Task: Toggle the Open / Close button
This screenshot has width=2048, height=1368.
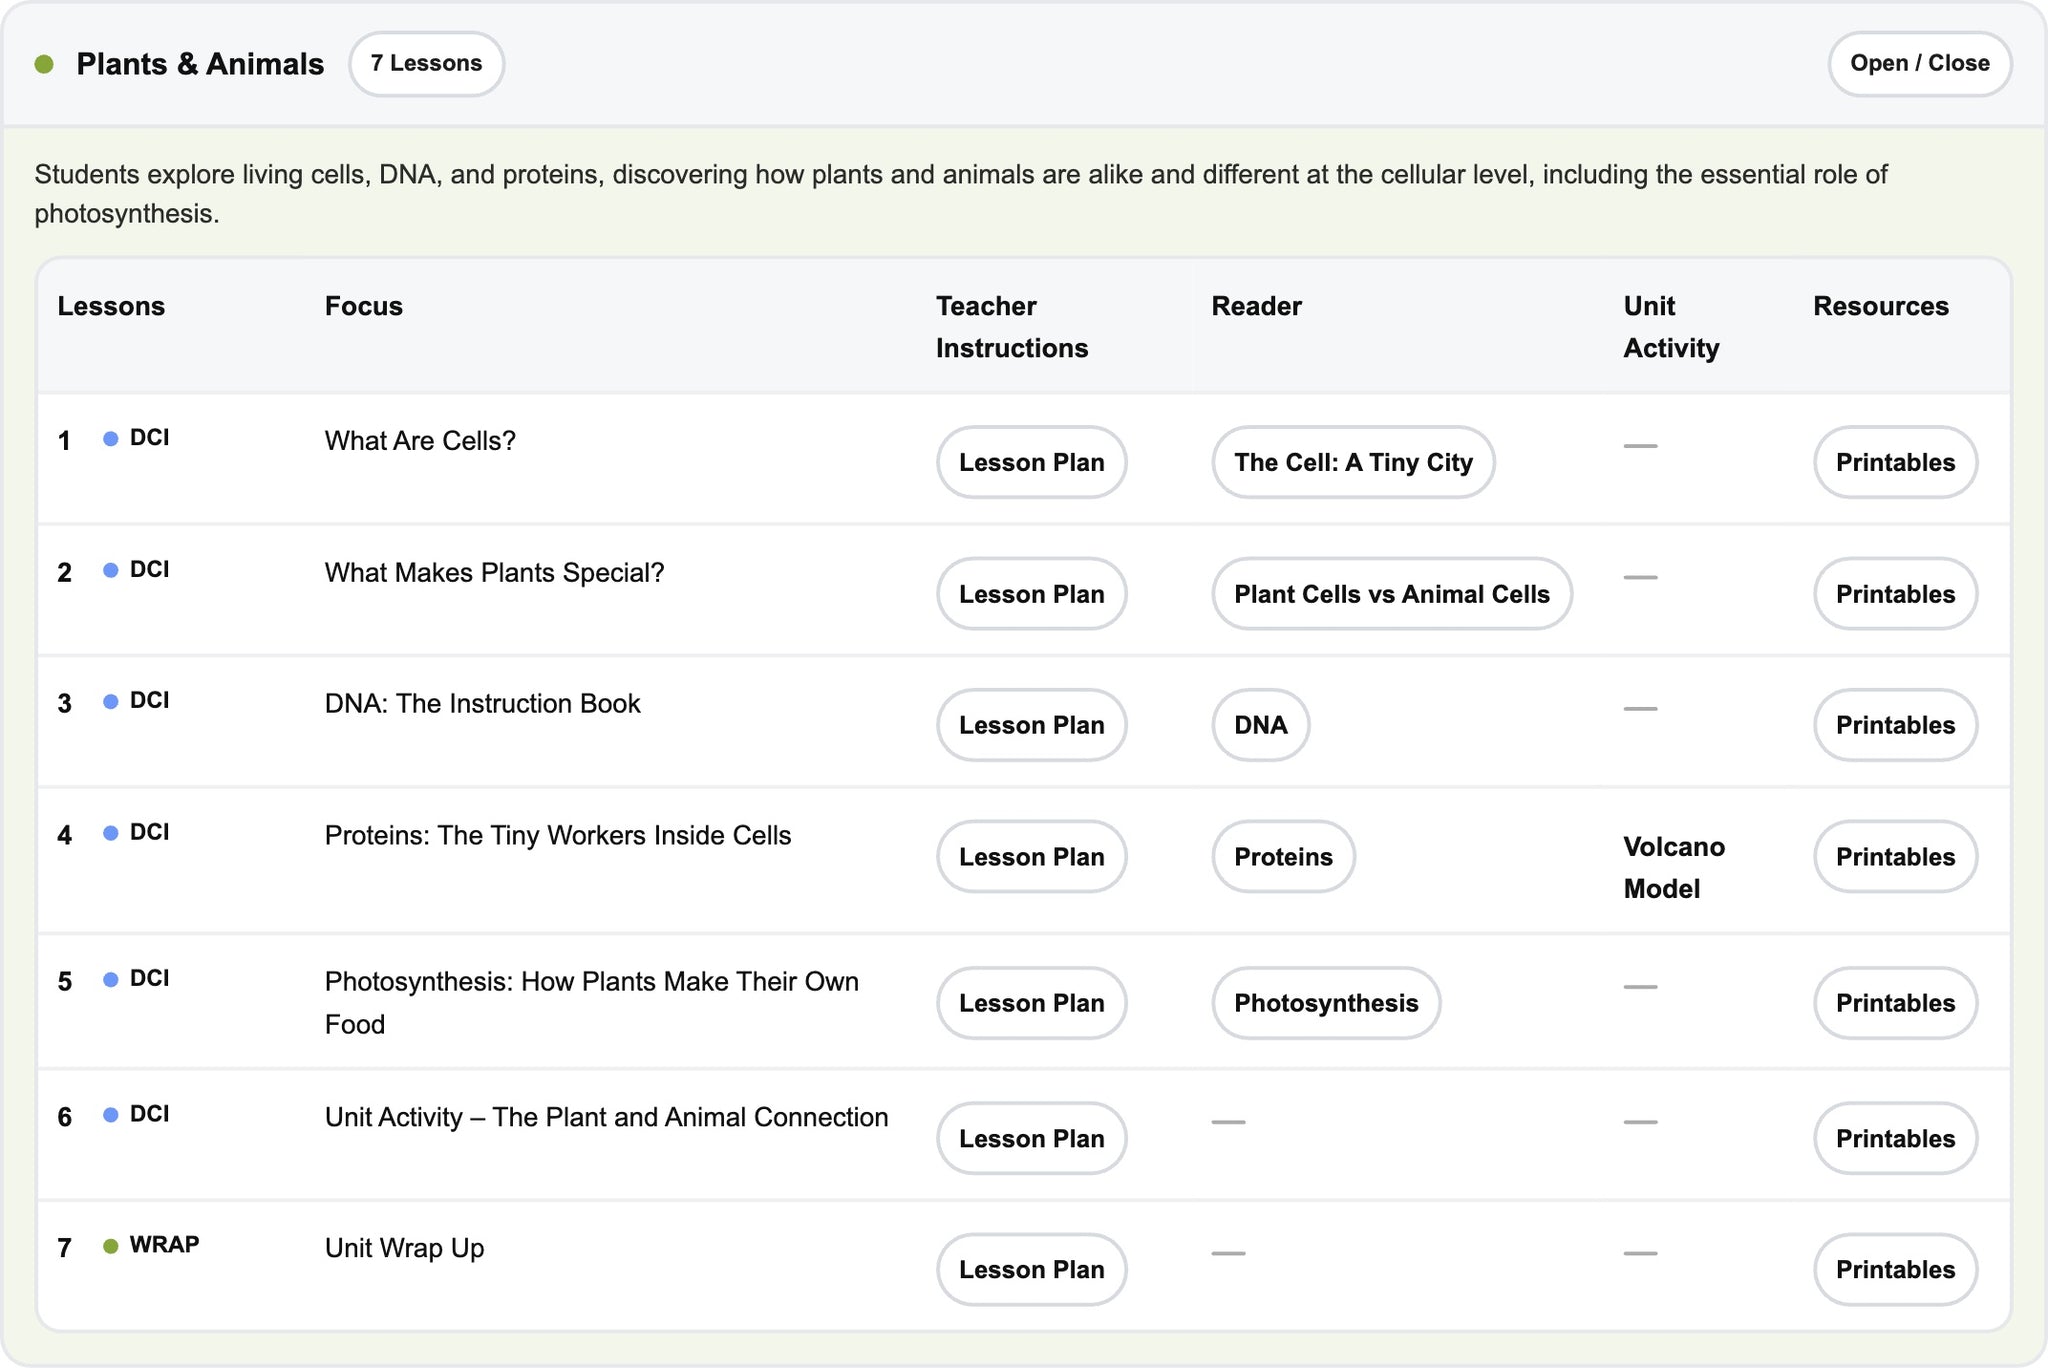Action: pos(1919,64)
